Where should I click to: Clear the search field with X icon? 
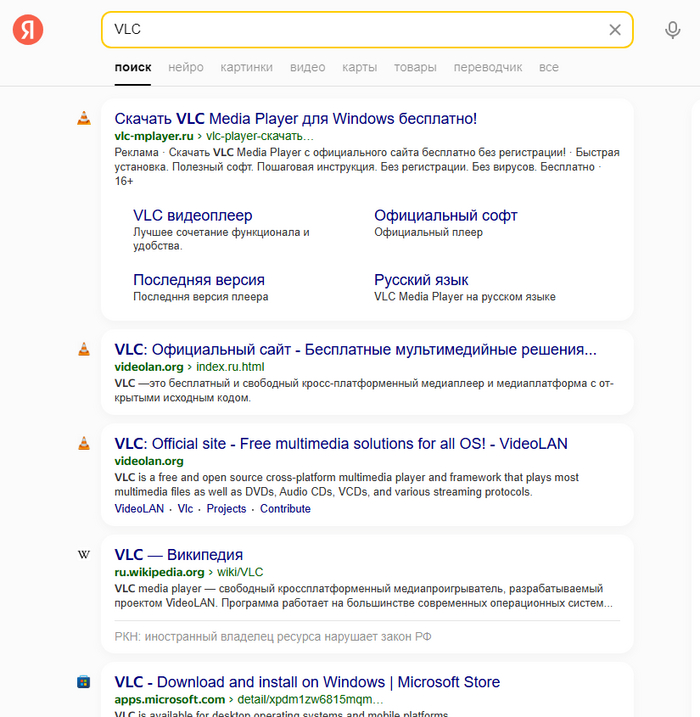[x=615, y=30]
